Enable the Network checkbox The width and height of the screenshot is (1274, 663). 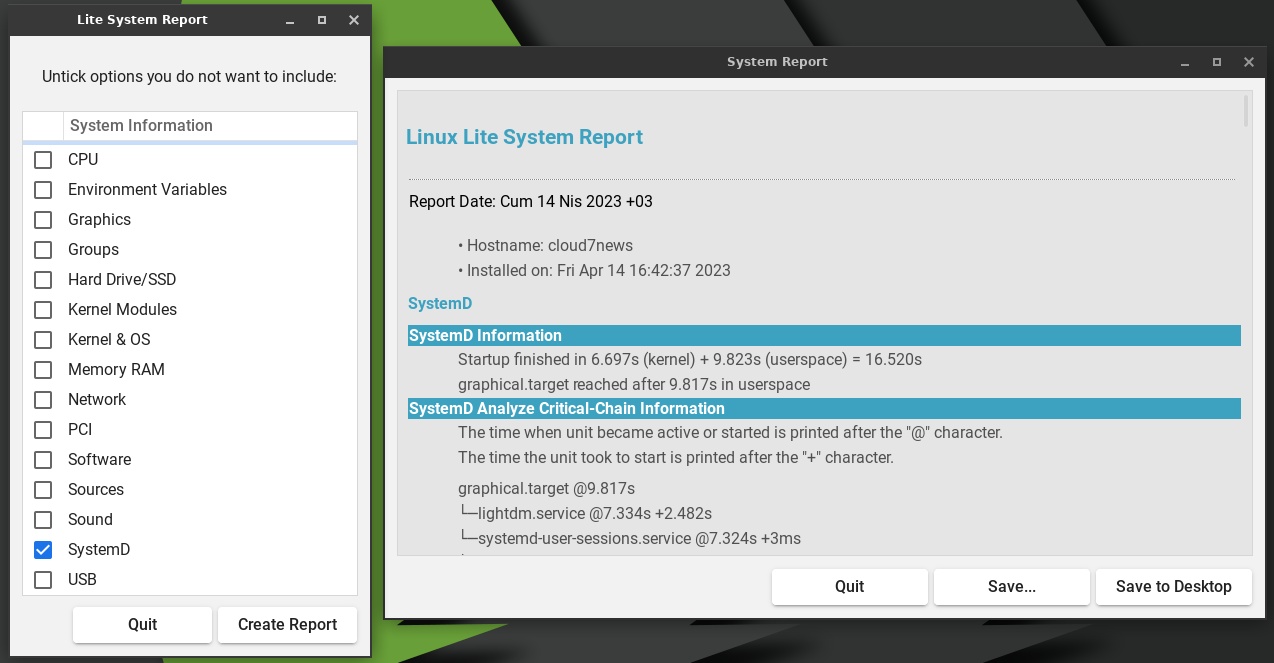[x=43, y=400]
